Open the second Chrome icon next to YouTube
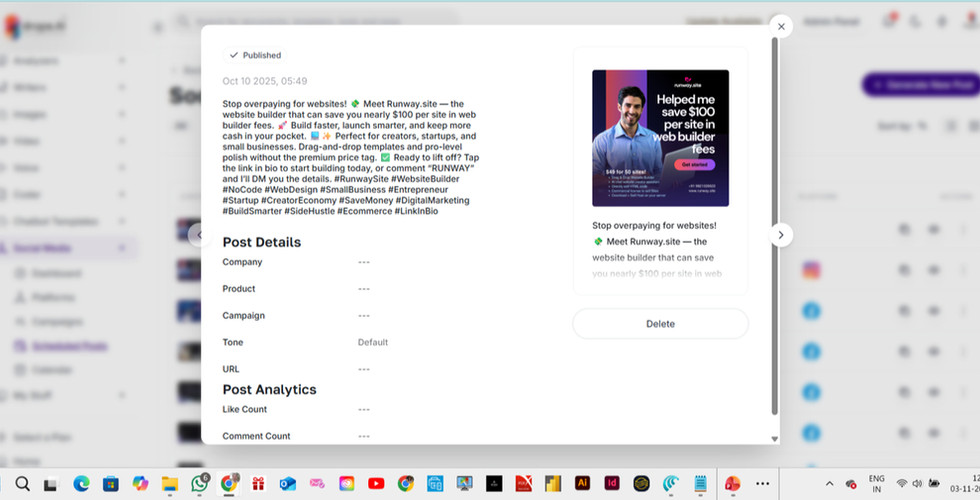Viewport: 980px width, 500px height. click(406, 484)
